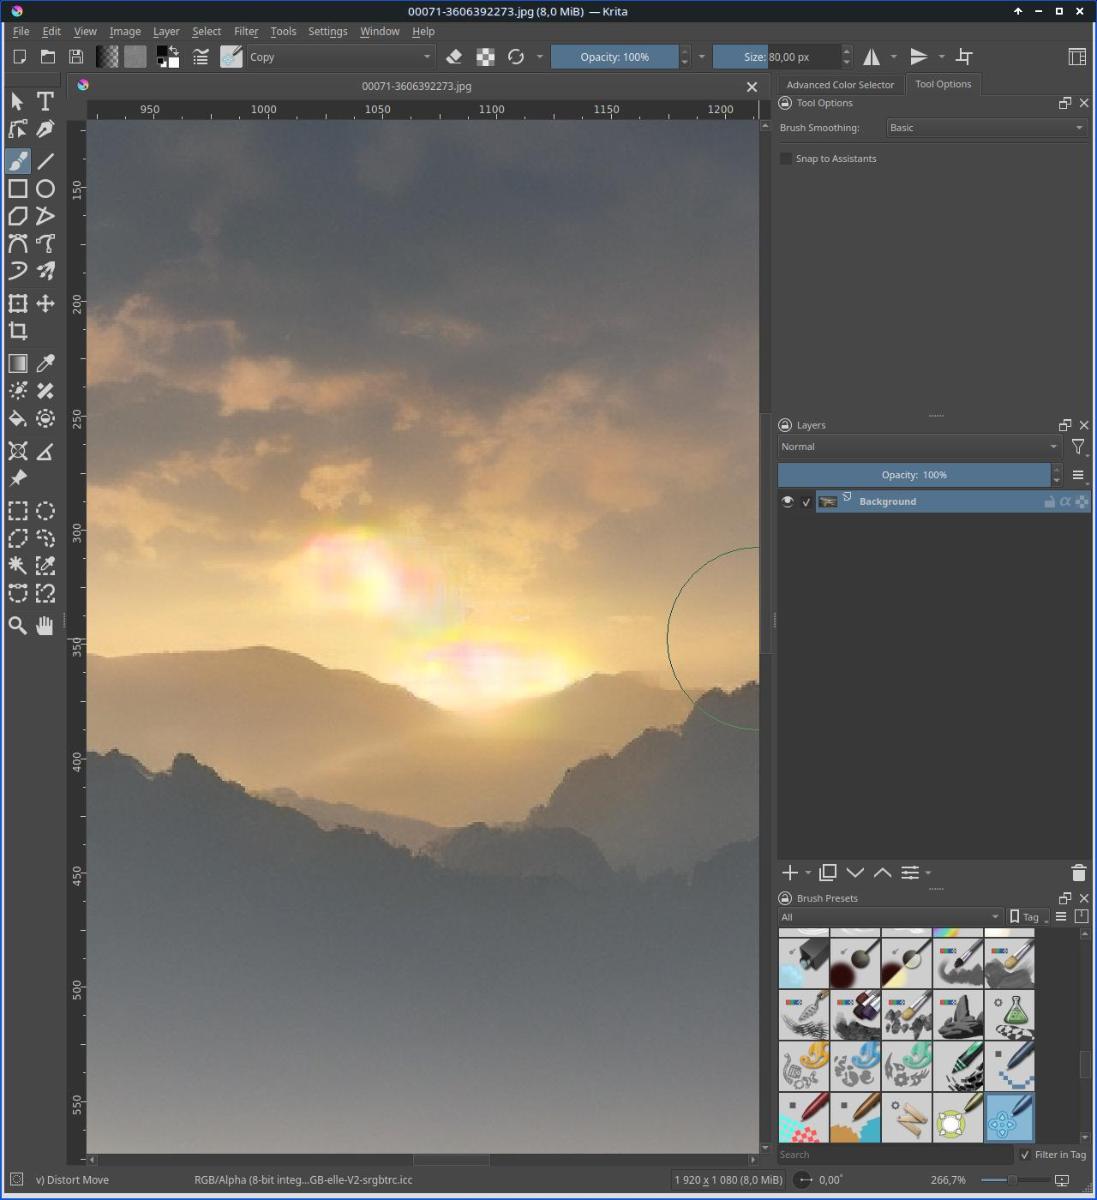Select the Move tool
This screenshot has height=1200, width=1097.
(45, 304)
